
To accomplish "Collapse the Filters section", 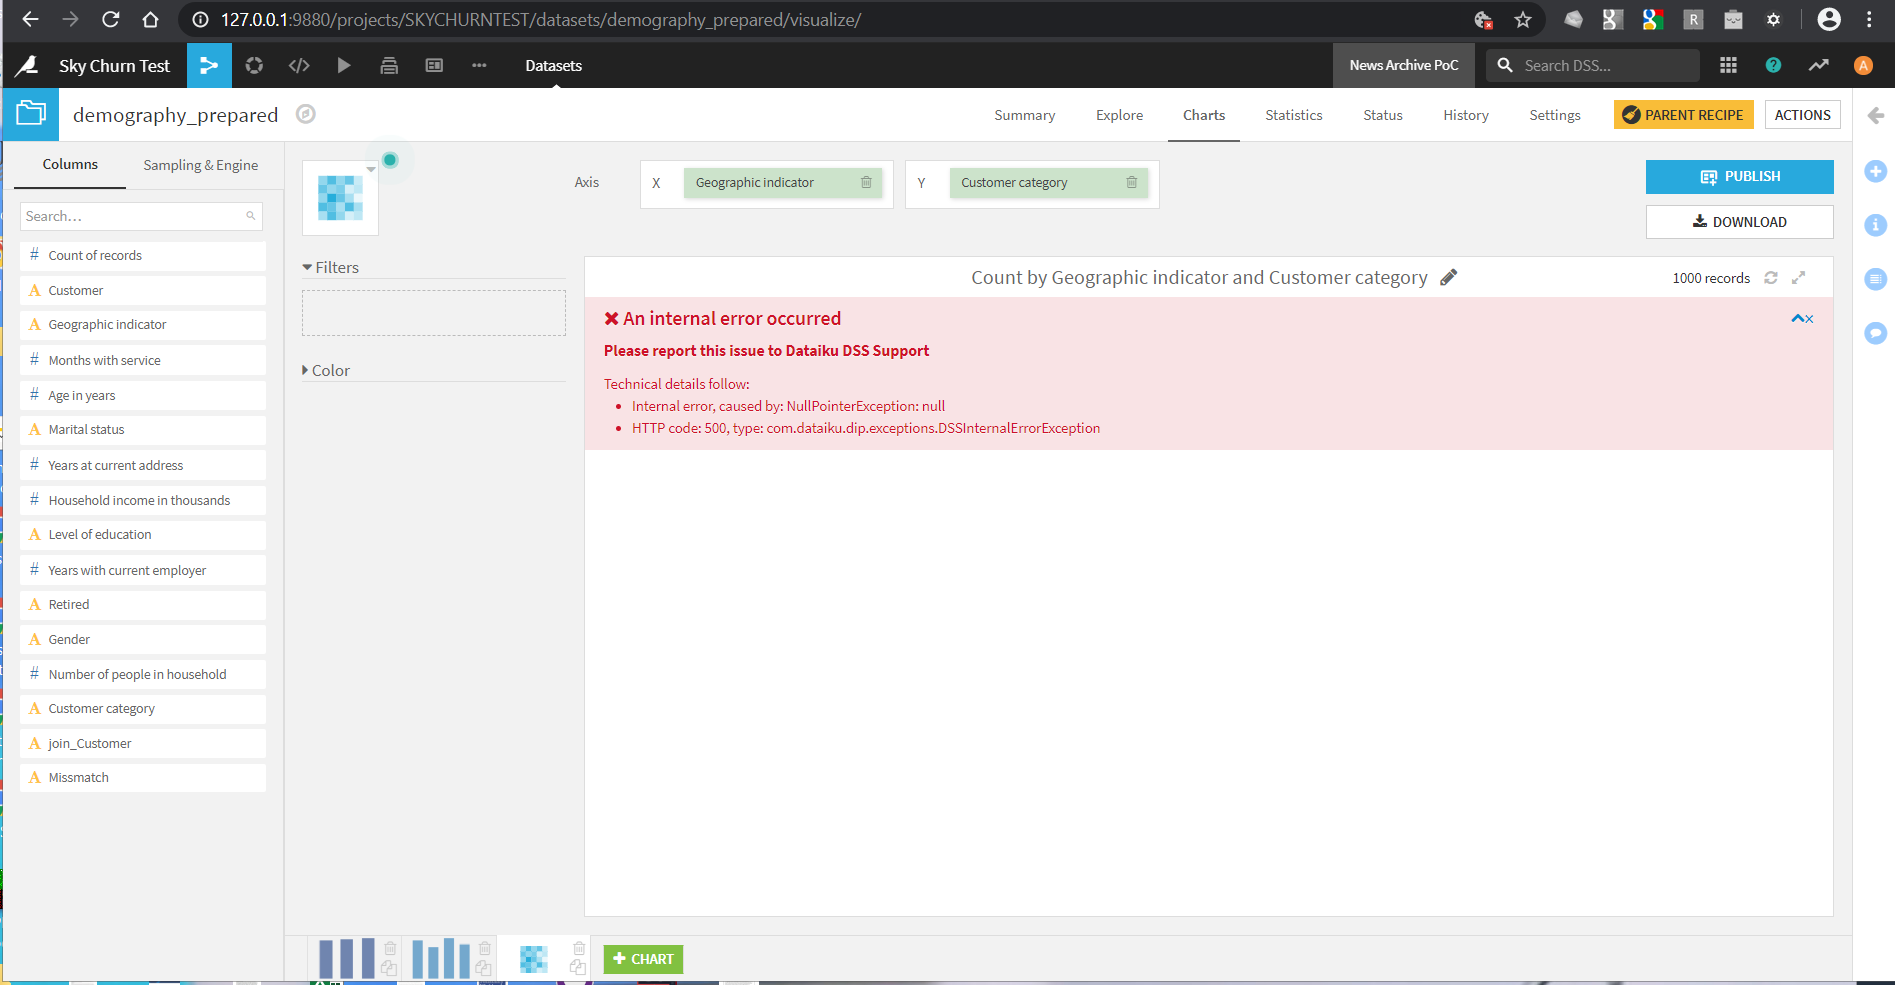I will click(331, 268).
